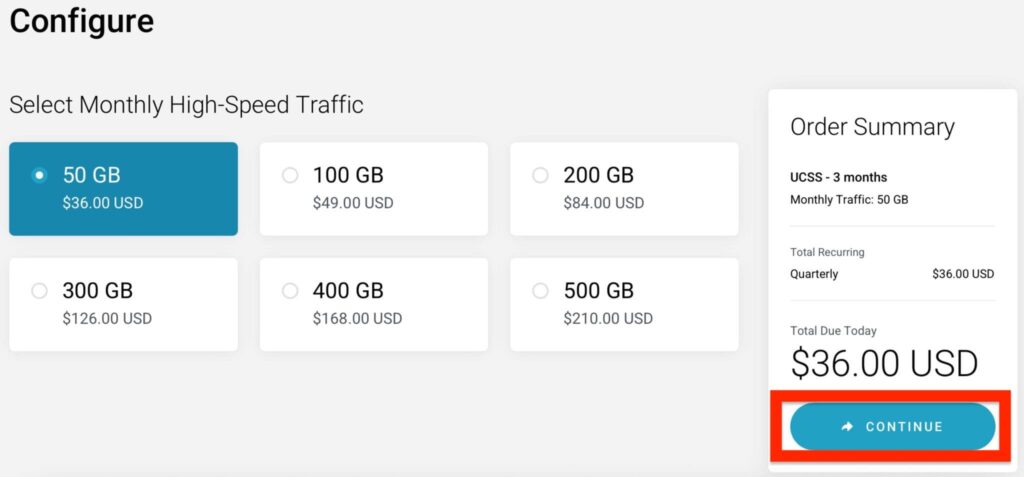Click the $210.00 USD price text

coord(607,319)
